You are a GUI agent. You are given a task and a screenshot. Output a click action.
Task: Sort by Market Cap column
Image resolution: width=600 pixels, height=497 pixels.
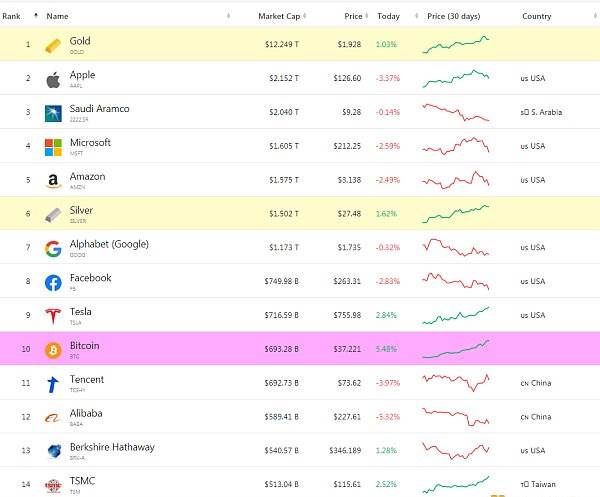[x=279, y=16]
